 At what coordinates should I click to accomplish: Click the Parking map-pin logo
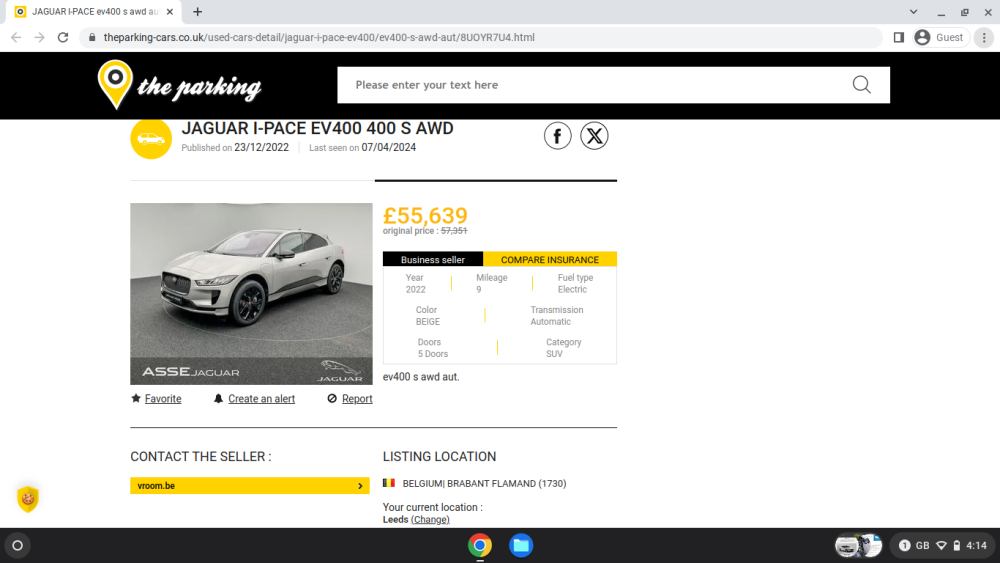(x=115, y=84)
